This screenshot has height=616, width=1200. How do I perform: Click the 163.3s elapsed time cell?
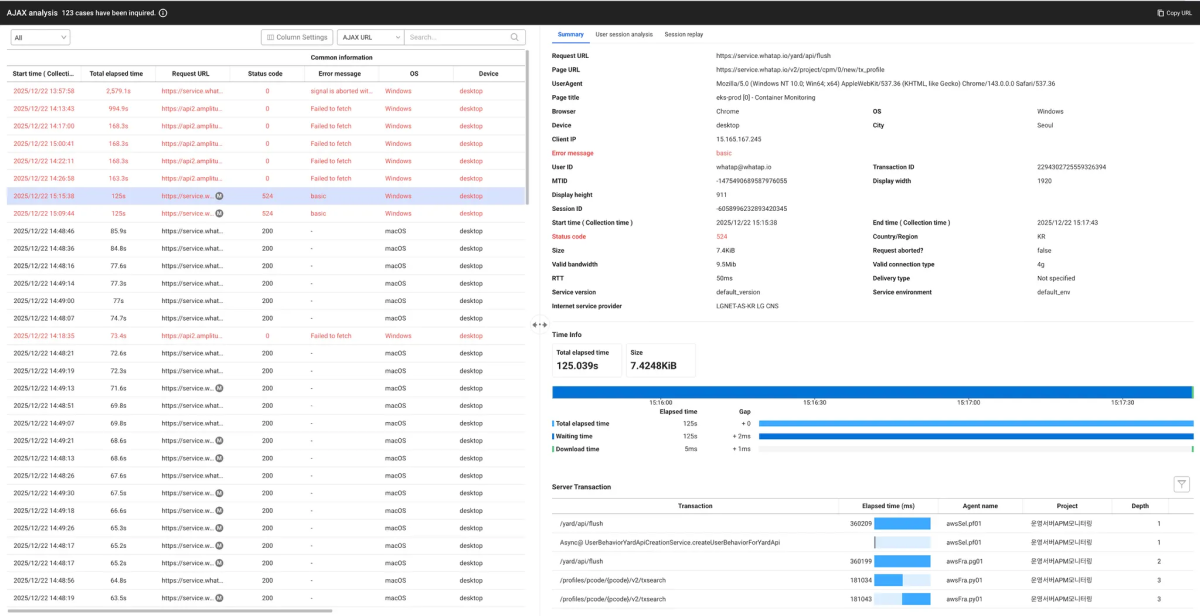[118, 178]
